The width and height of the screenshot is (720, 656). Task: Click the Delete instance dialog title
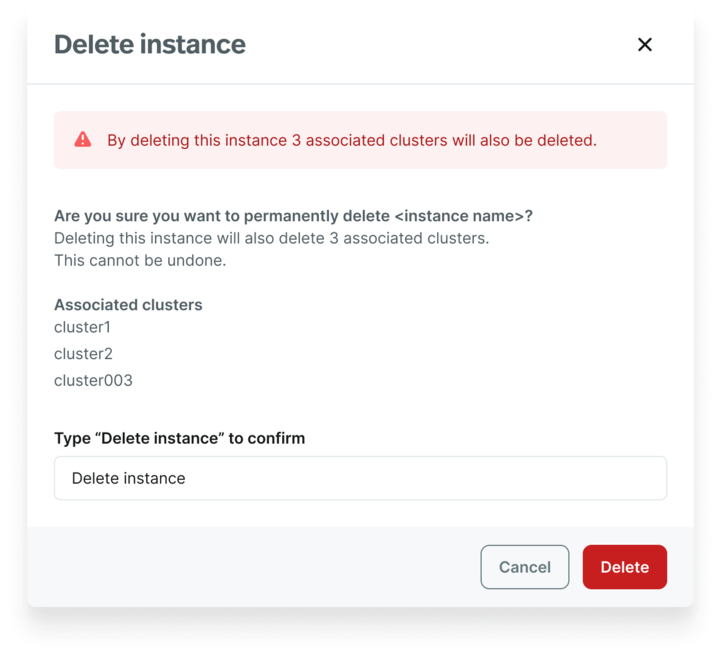[x=150, y=45]
